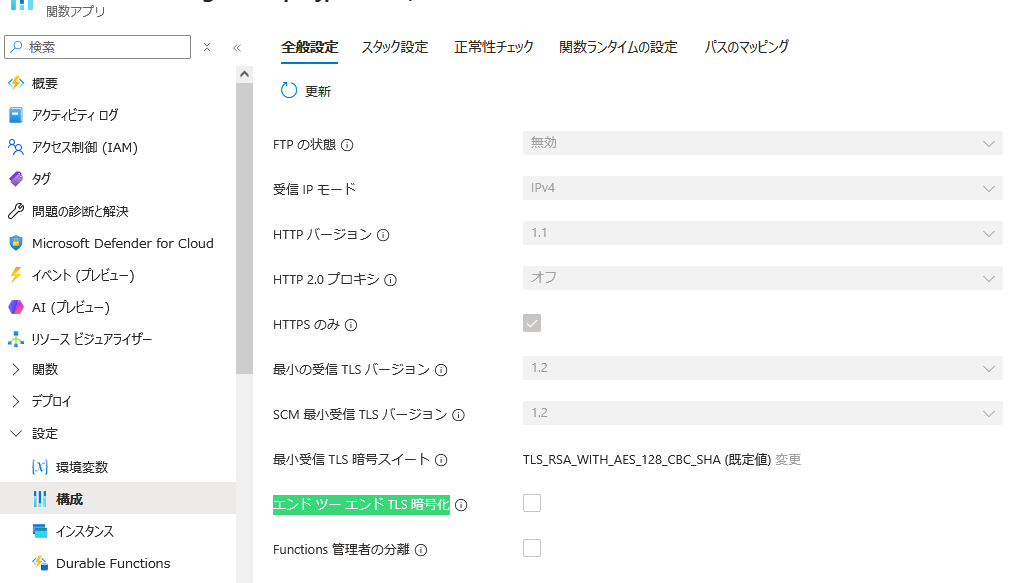Open the FTP の状態 dropdown
The height and width of the screenshot is (583, 1022).
coord(763,143)
